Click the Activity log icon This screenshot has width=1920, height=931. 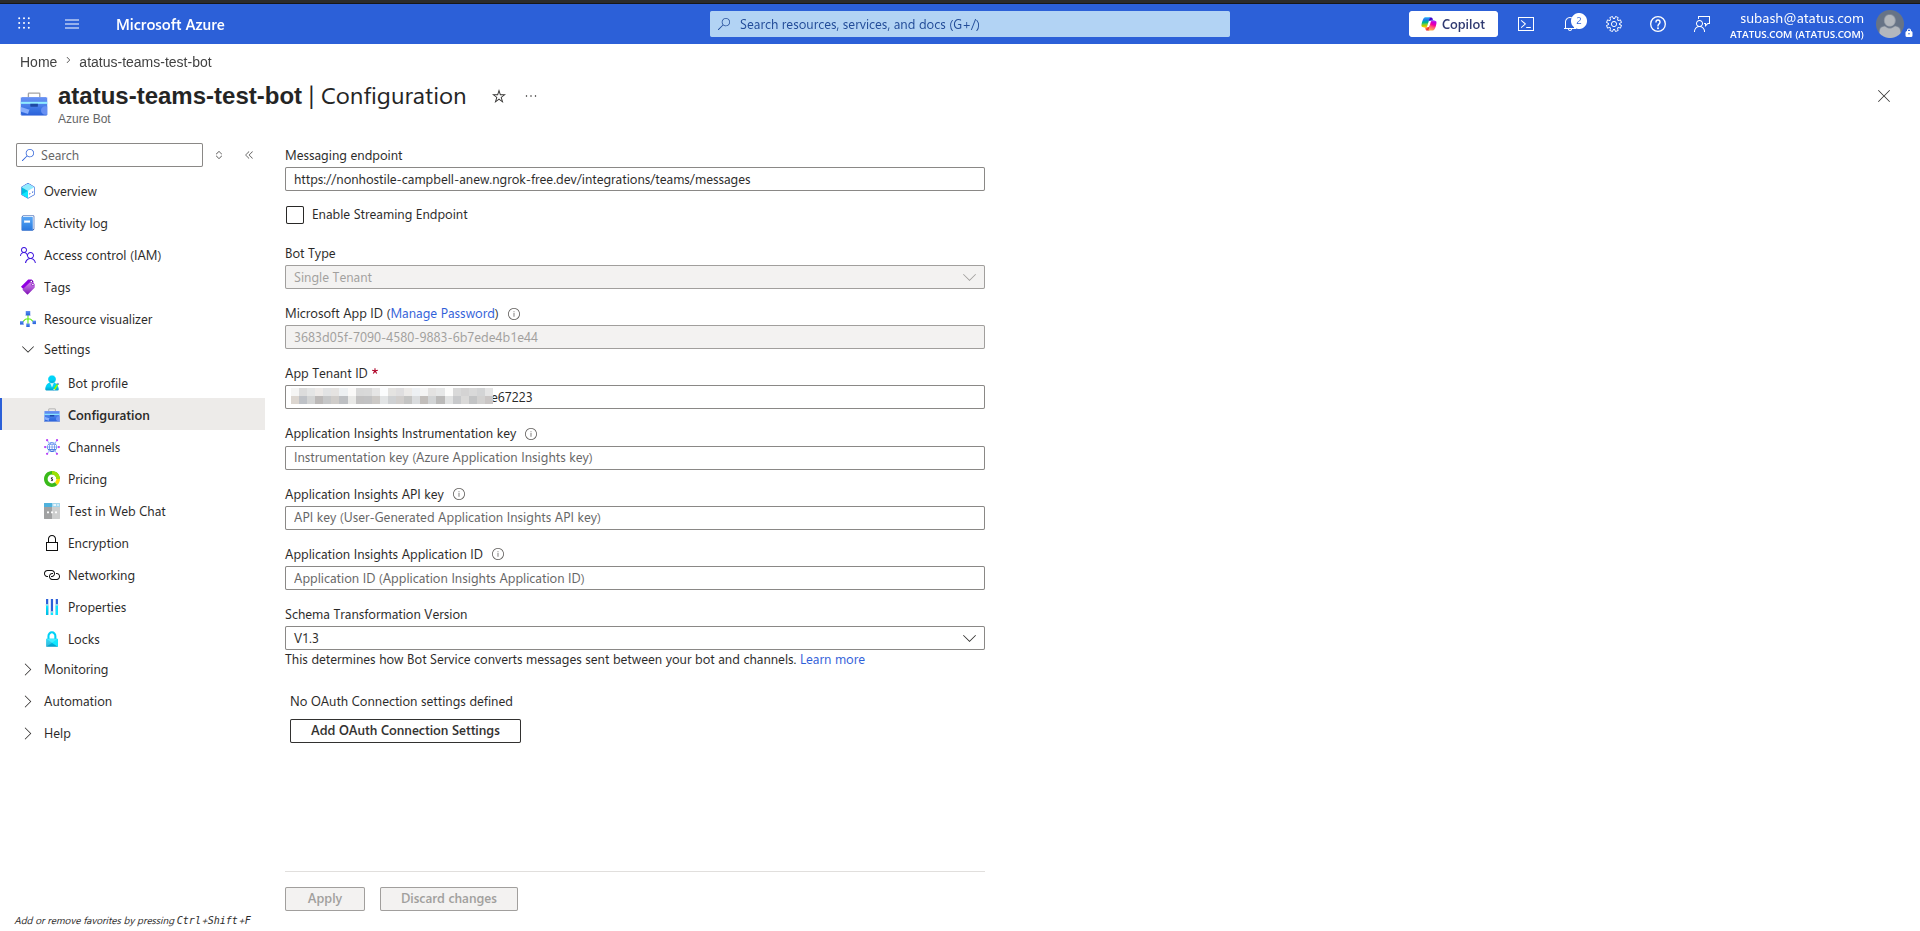(28, 223)
